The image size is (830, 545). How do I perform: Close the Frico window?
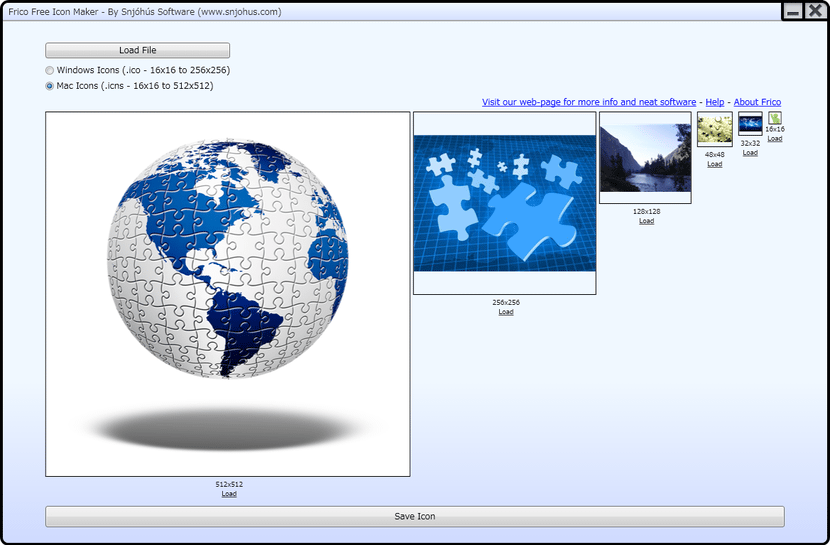pos(815,11)
